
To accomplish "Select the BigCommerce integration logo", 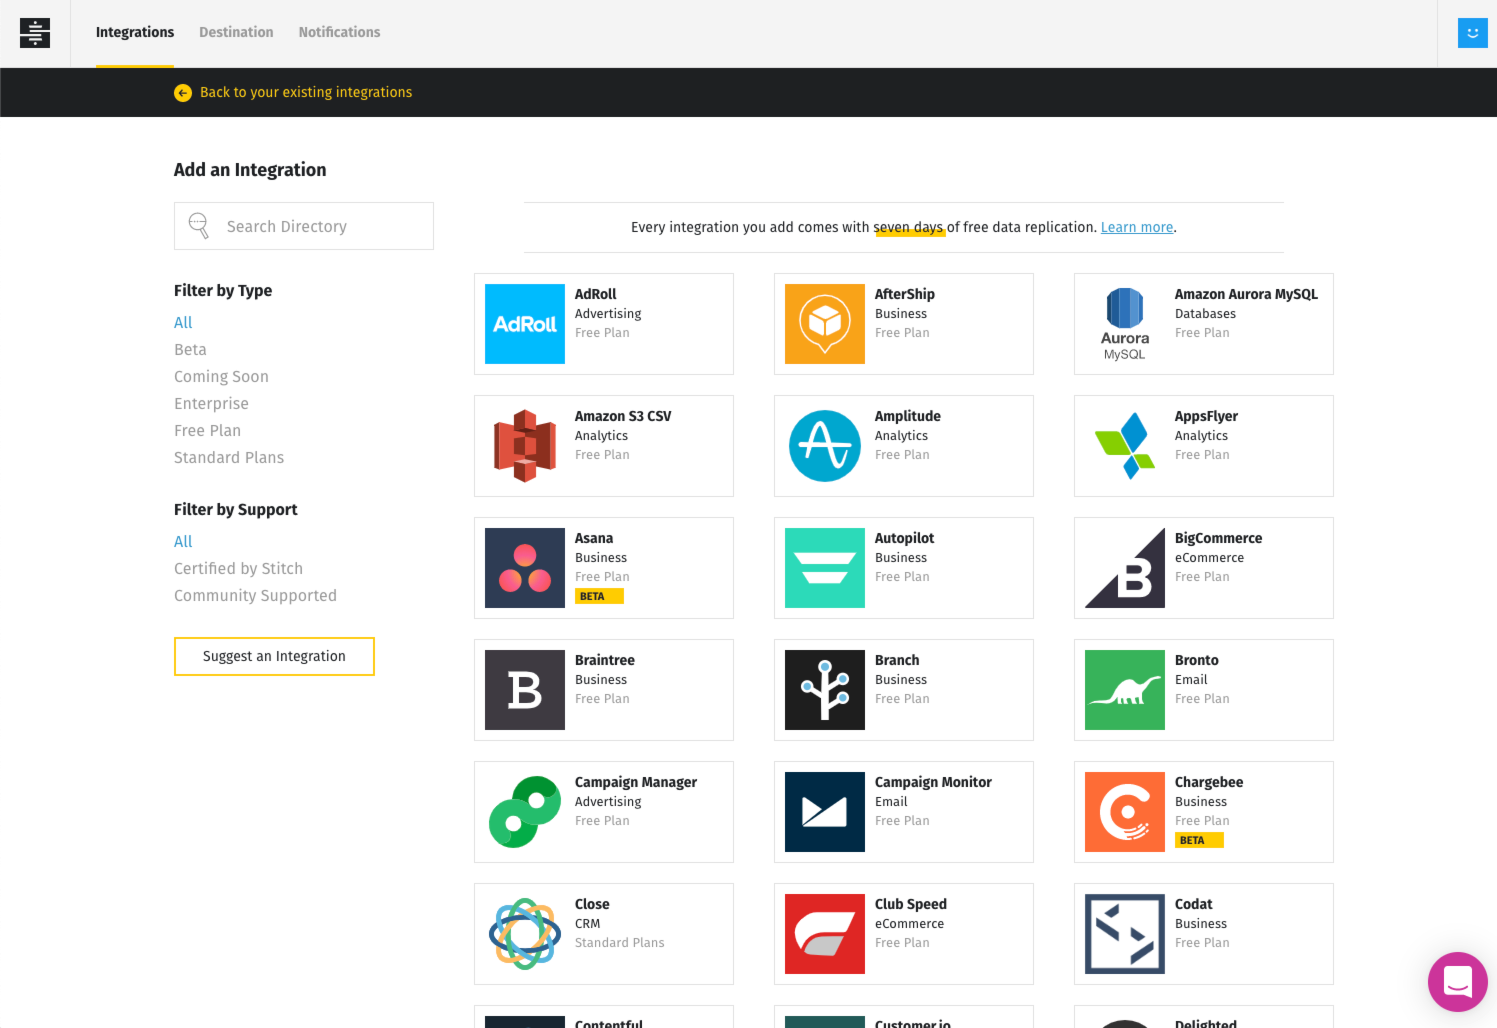I will [x=1125, y=568].
